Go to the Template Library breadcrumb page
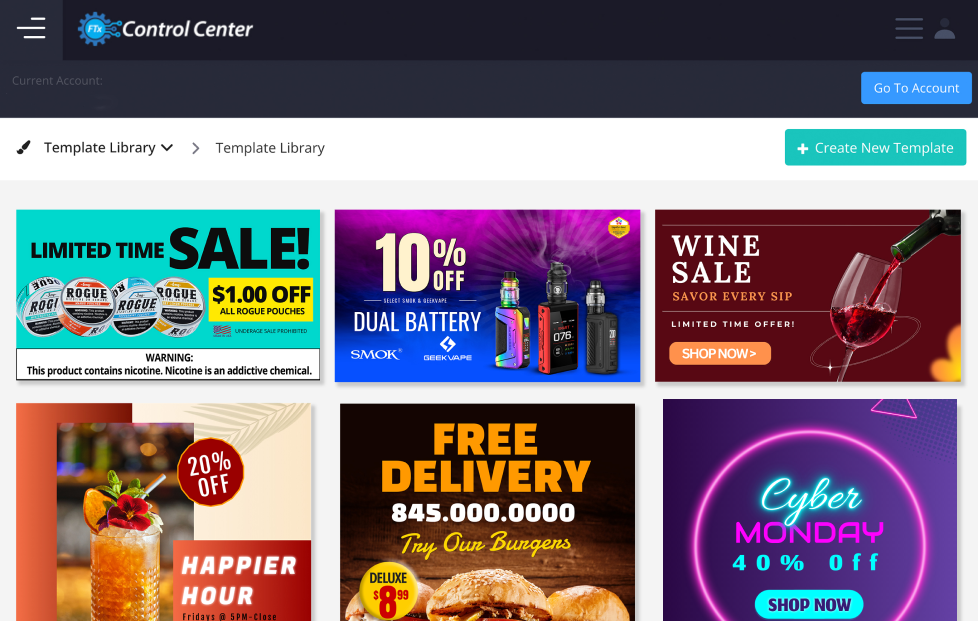This screenshot has width=978, height=621. click(270, 148)
